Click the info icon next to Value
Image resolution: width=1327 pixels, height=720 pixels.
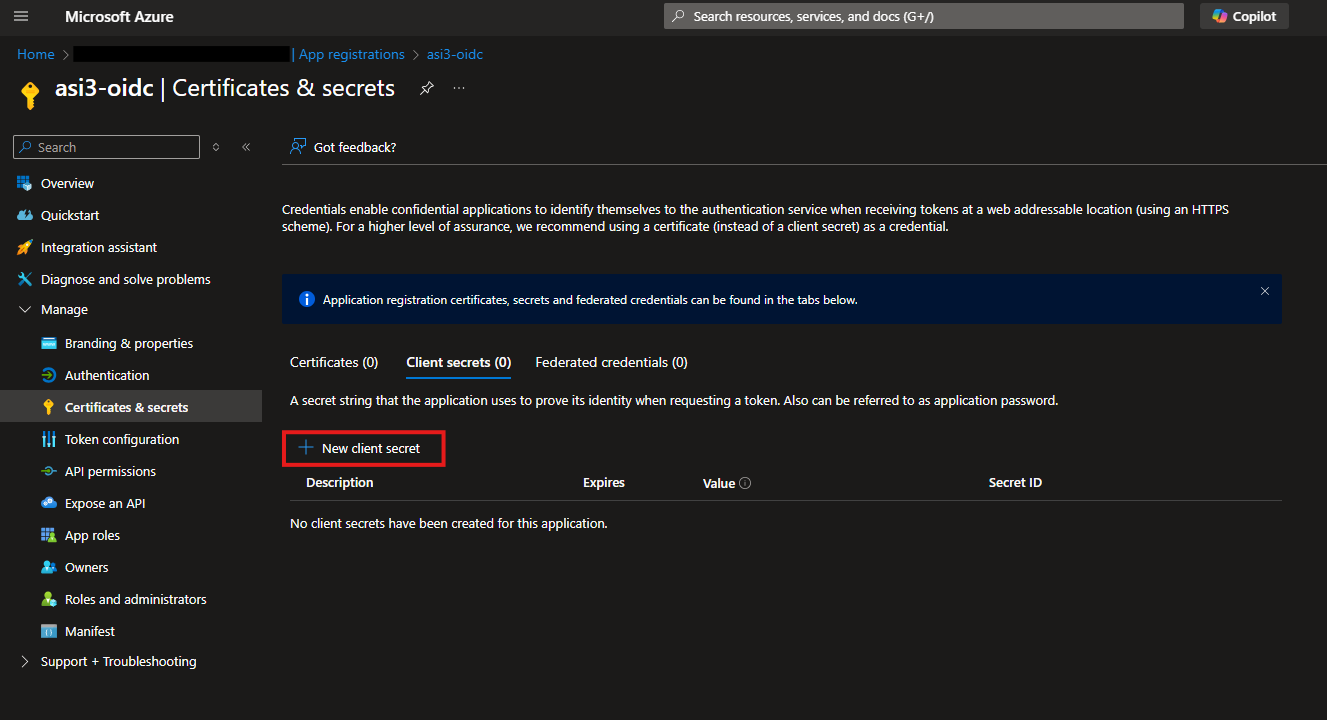click(x=745, y=483)
